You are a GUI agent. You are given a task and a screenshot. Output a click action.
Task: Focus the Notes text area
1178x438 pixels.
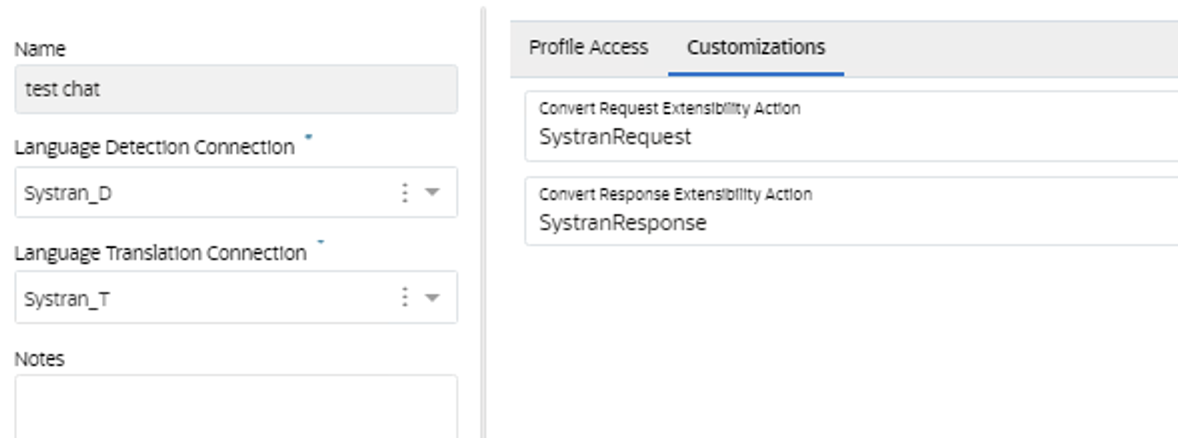236,406
